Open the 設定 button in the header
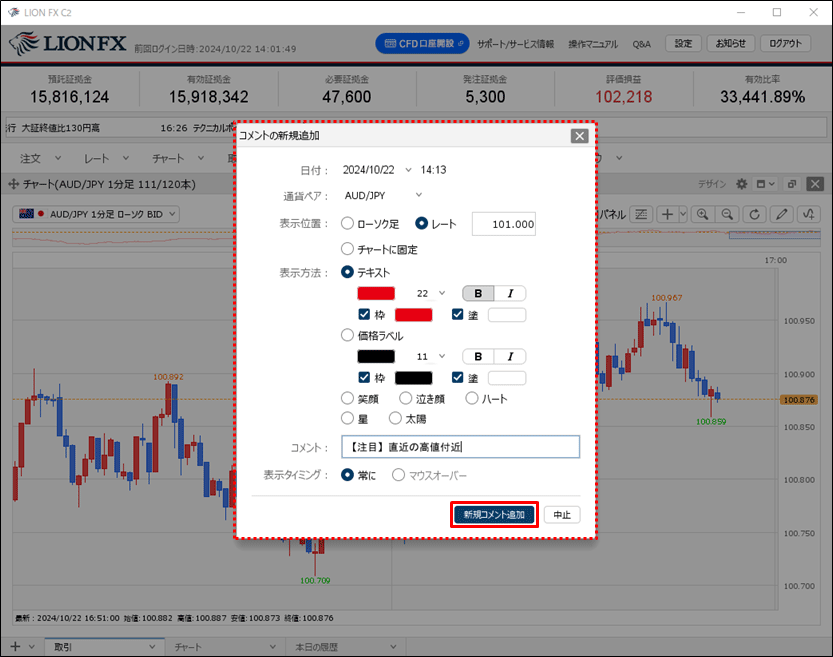The height and width of the screenshot is (657, 833). pos(683,44)
